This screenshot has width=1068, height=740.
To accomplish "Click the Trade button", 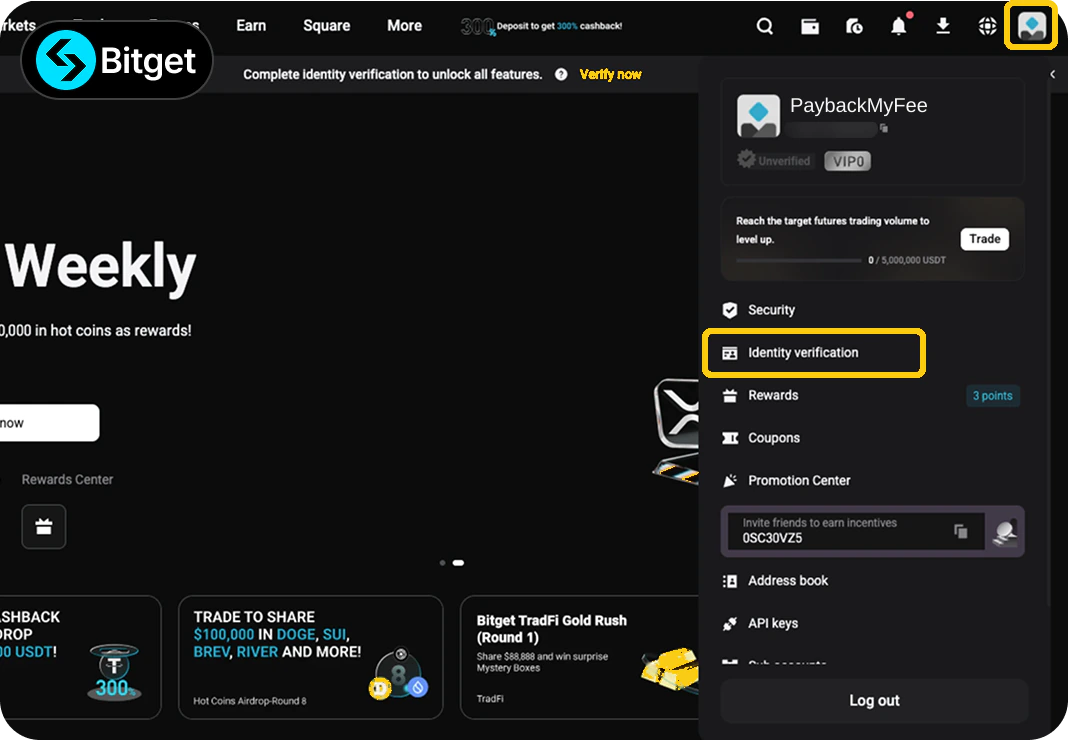I will click(985, 239).
